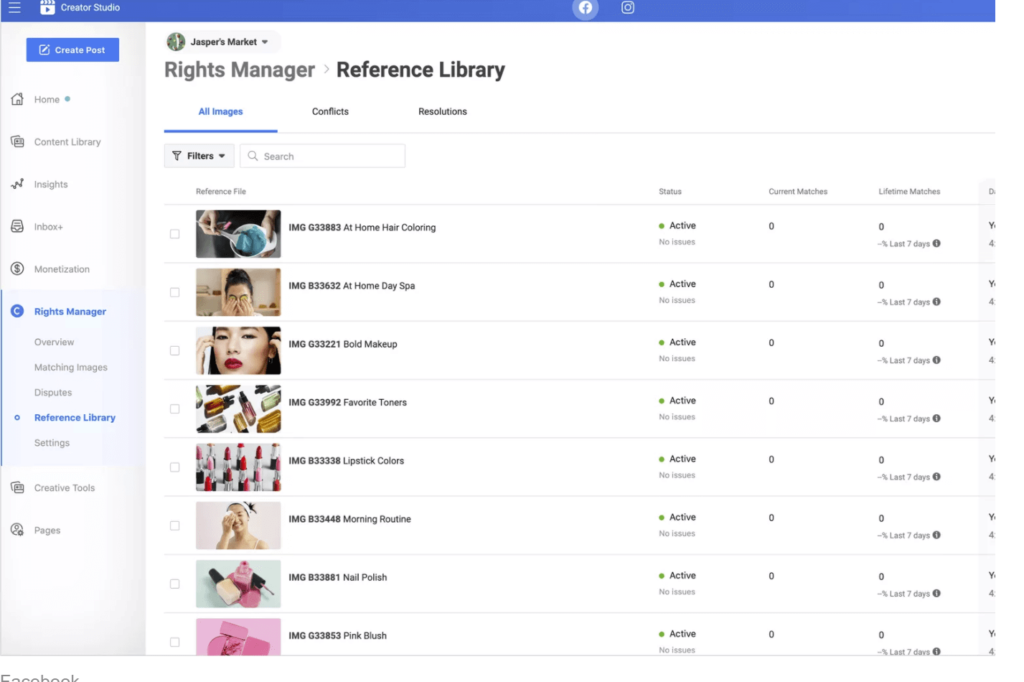The width and height of the screenshot is (1024, 682).
Task: Click the Home sidebar icon
Action: click(17, 100)
